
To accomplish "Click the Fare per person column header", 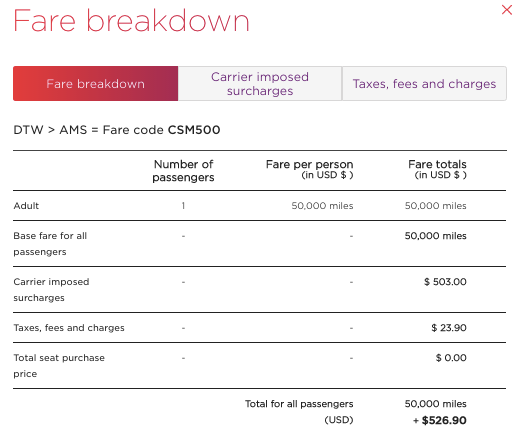I will [x=309, y=169].
